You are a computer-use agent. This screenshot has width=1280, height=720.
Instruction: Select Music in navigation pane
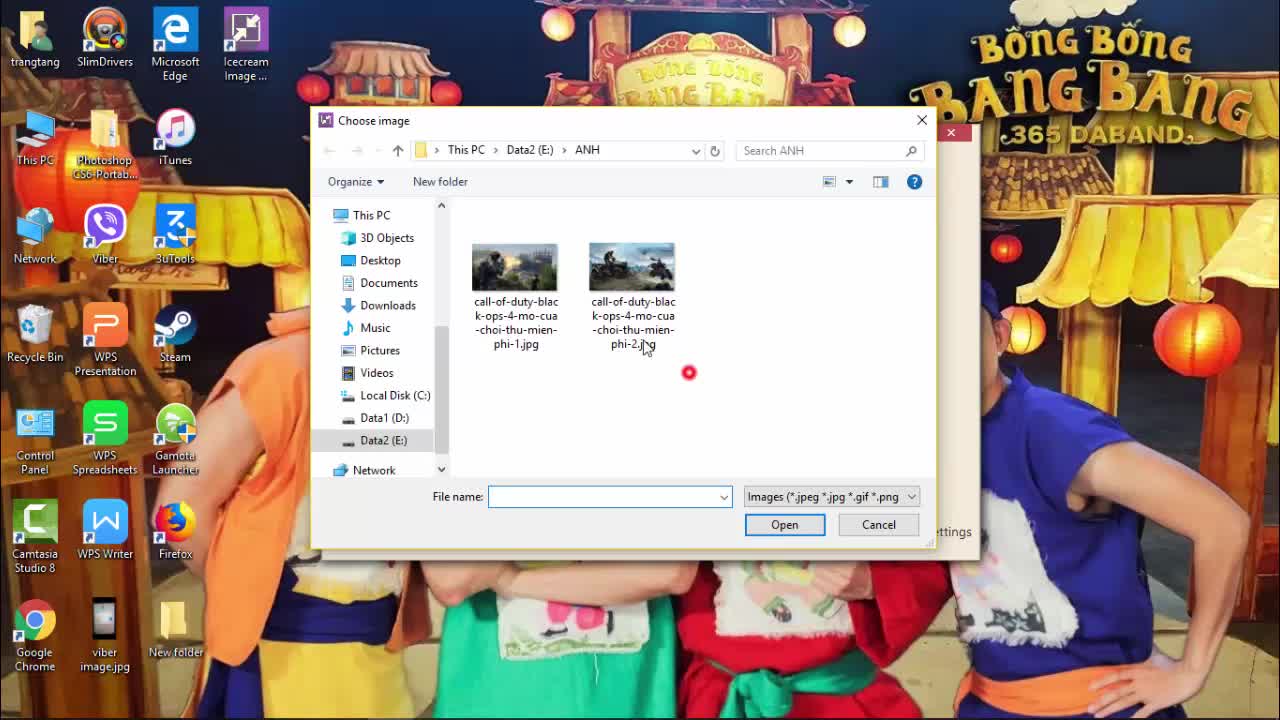pos(375,328)
